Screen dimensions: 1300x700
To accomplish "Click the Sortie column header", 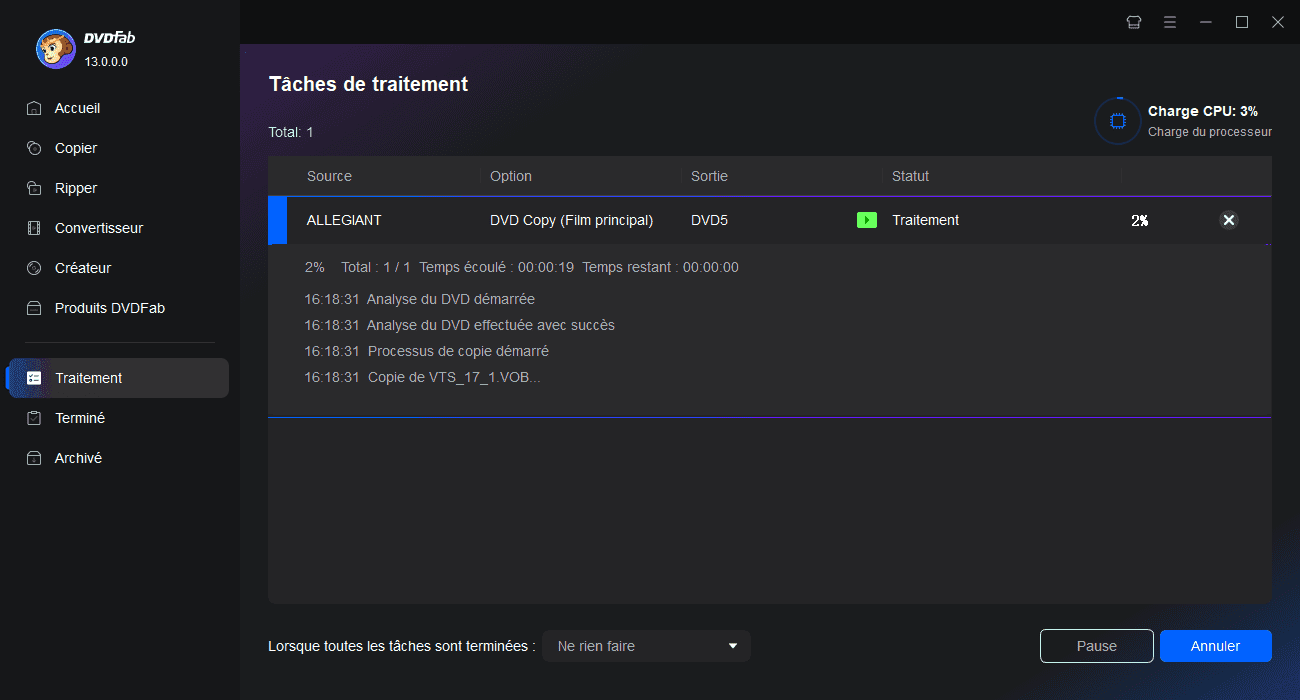I will click(709, 176).
